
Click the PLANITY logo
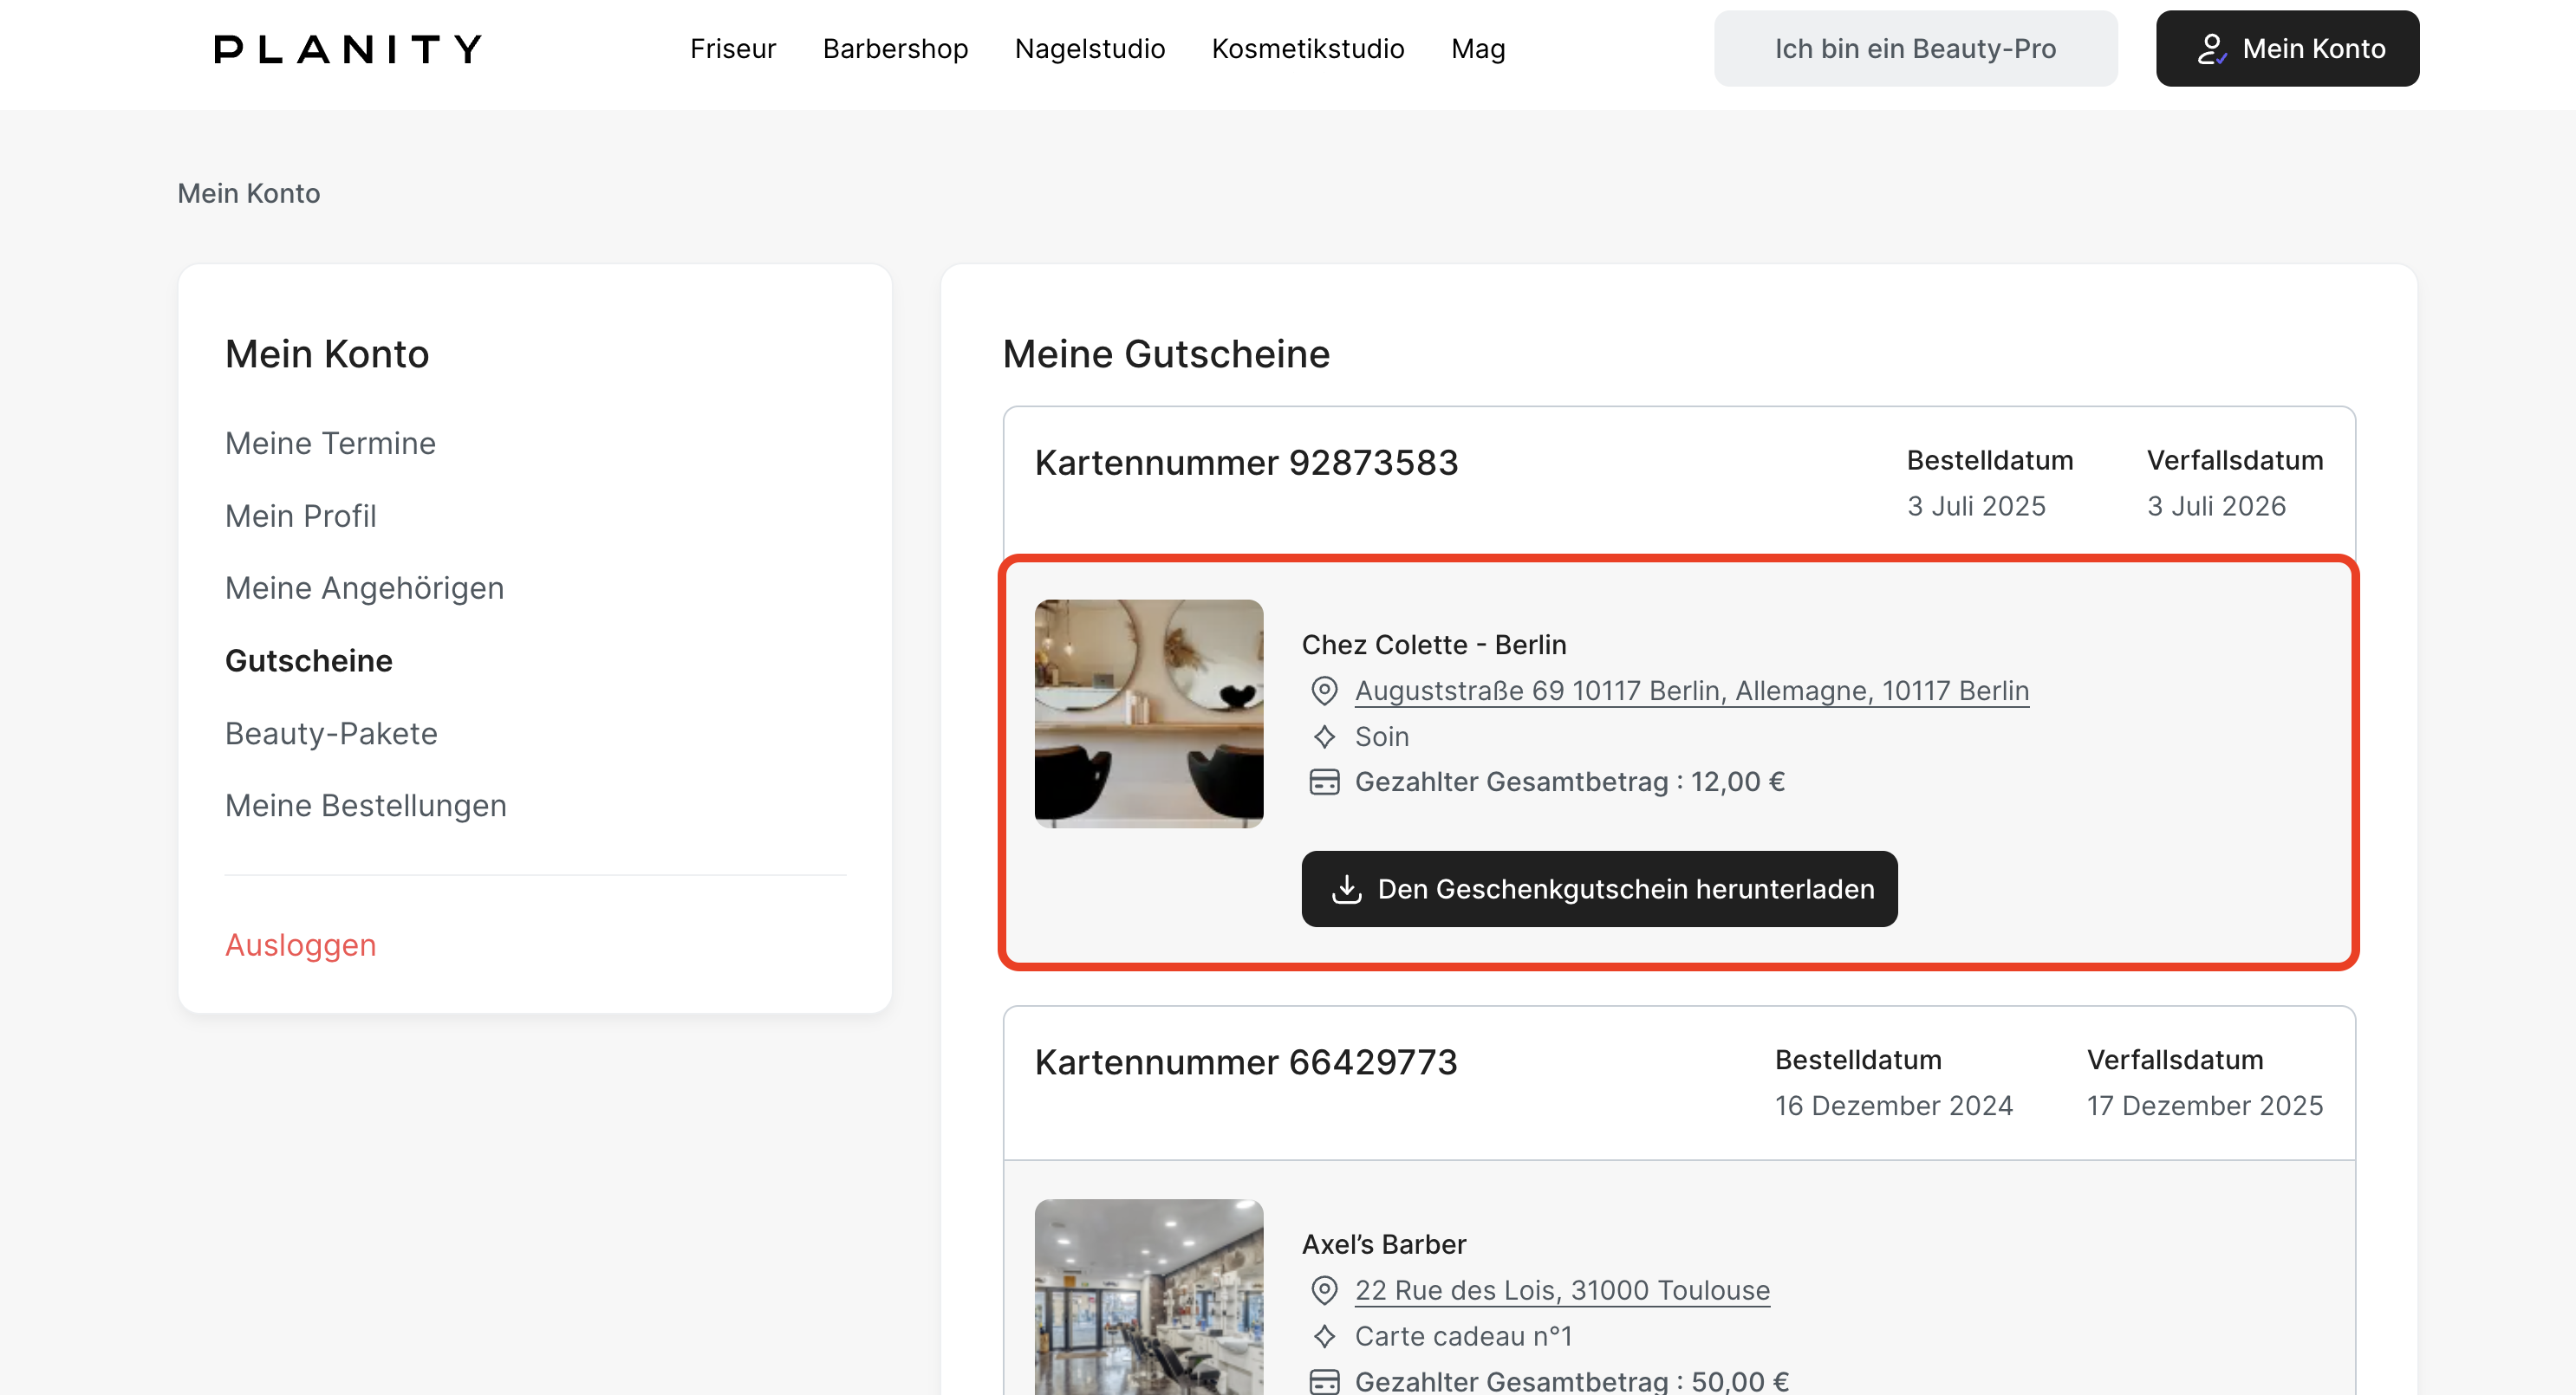(x=347, y=48)
